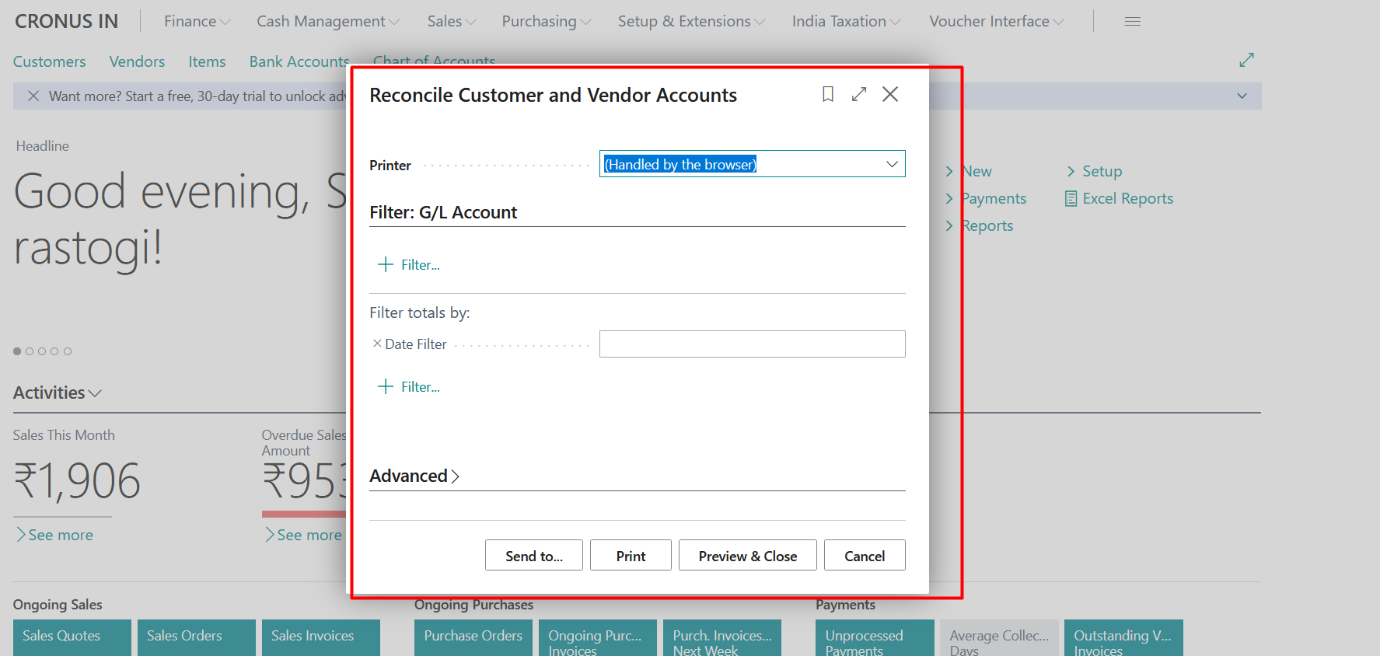Open the hamburger navigation menu
This screenshot has width=1380, height=656.
tap(1132, 20)
